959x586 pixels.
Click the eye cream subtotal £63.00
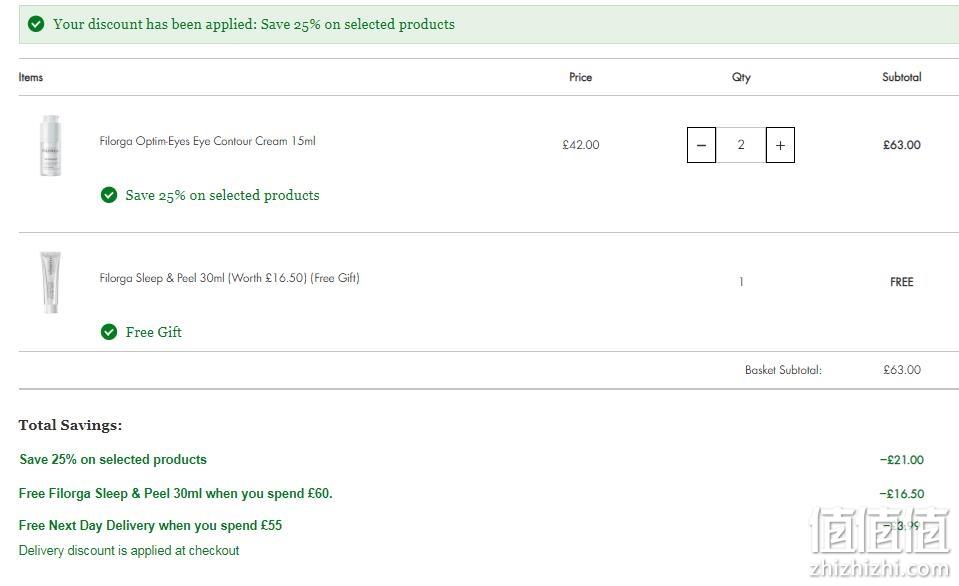click(902, 145)
